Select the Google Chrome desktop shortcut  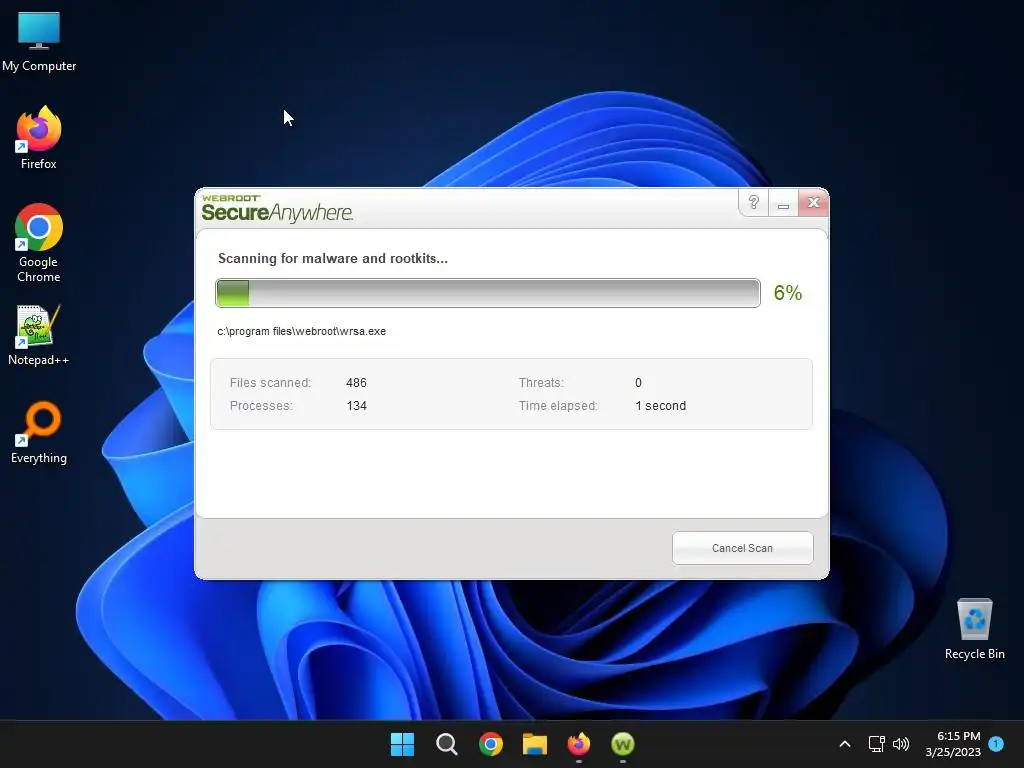pyautogui.click(x=39, y=243)
